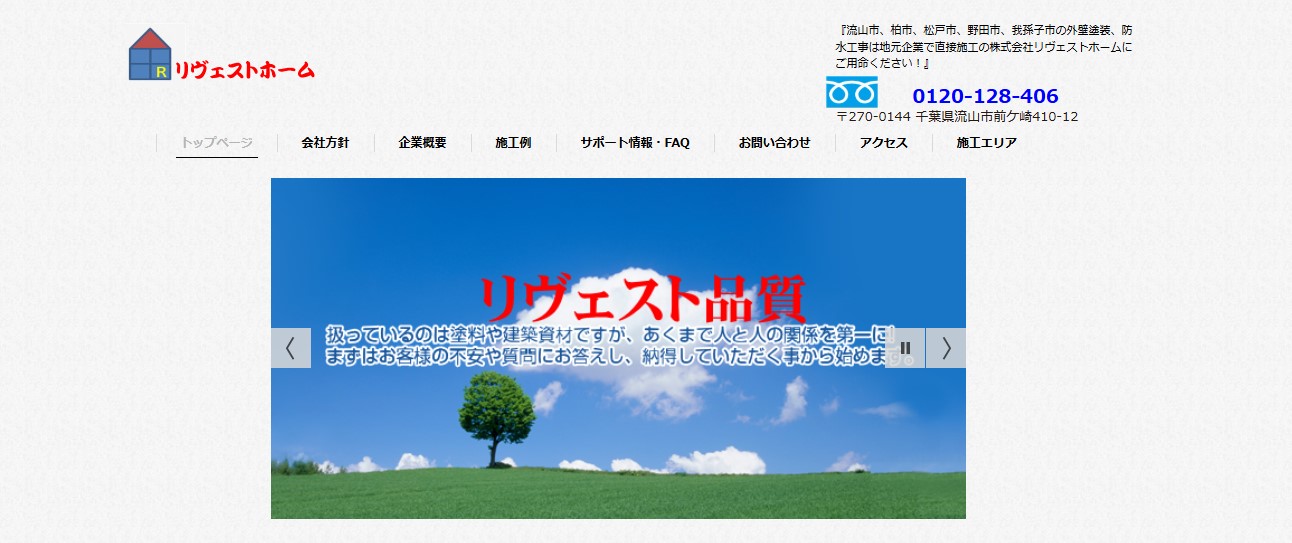The image size is (1292, 543).
Task: Click the address text 〒270-0144 千葉県流山市
Action: [x=956, y=117]
